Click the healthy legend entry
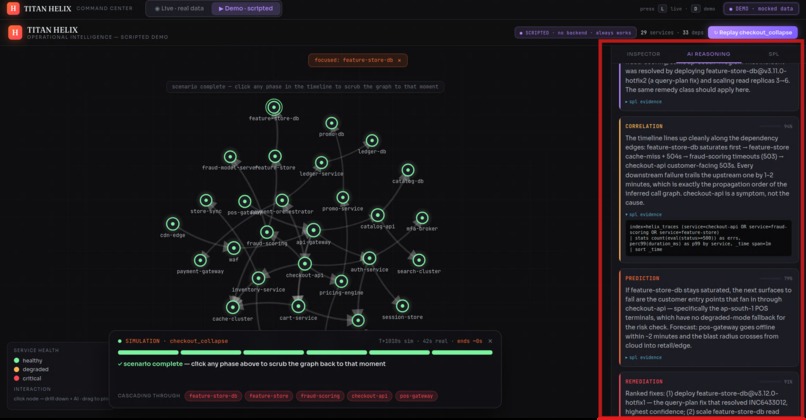The width and height of the screenshot is (806, 420). 28,360
